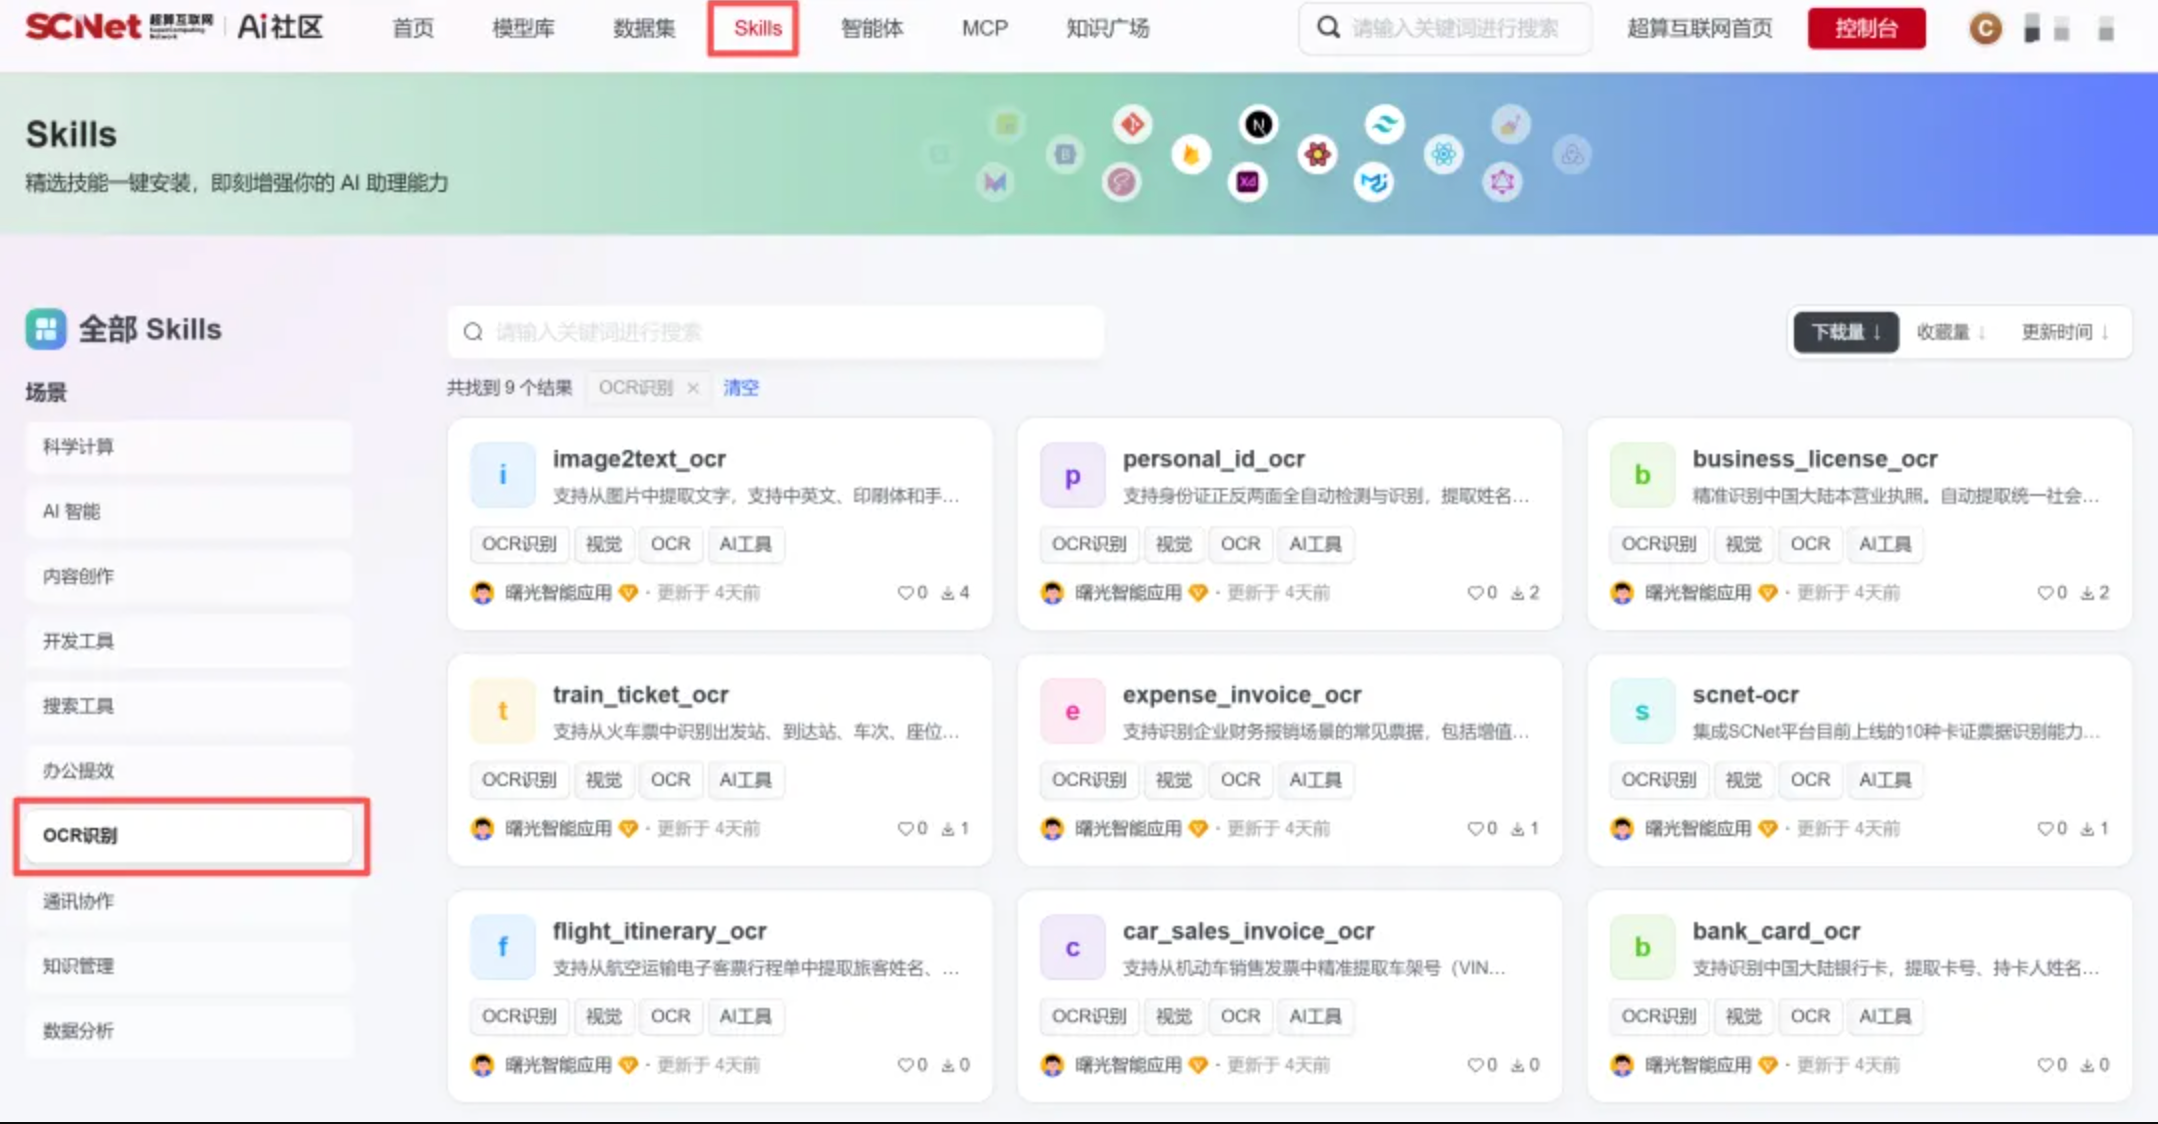The width and height of the screenshot is (2158, 1124).
Task: Switch to the MCP navigation tab
Action: 984,28
